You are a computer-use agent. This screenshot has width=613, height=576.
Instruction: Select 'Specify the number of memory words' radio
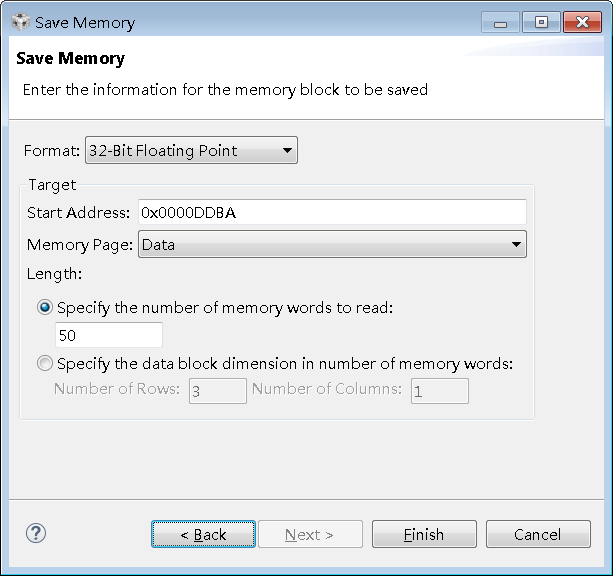[x=45, y=308]
